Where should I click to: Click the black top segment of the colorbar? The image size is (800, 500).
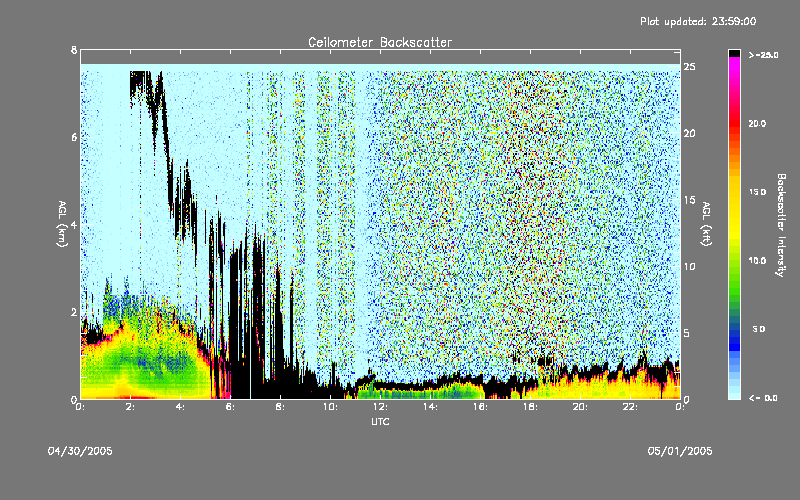point(734,53)
